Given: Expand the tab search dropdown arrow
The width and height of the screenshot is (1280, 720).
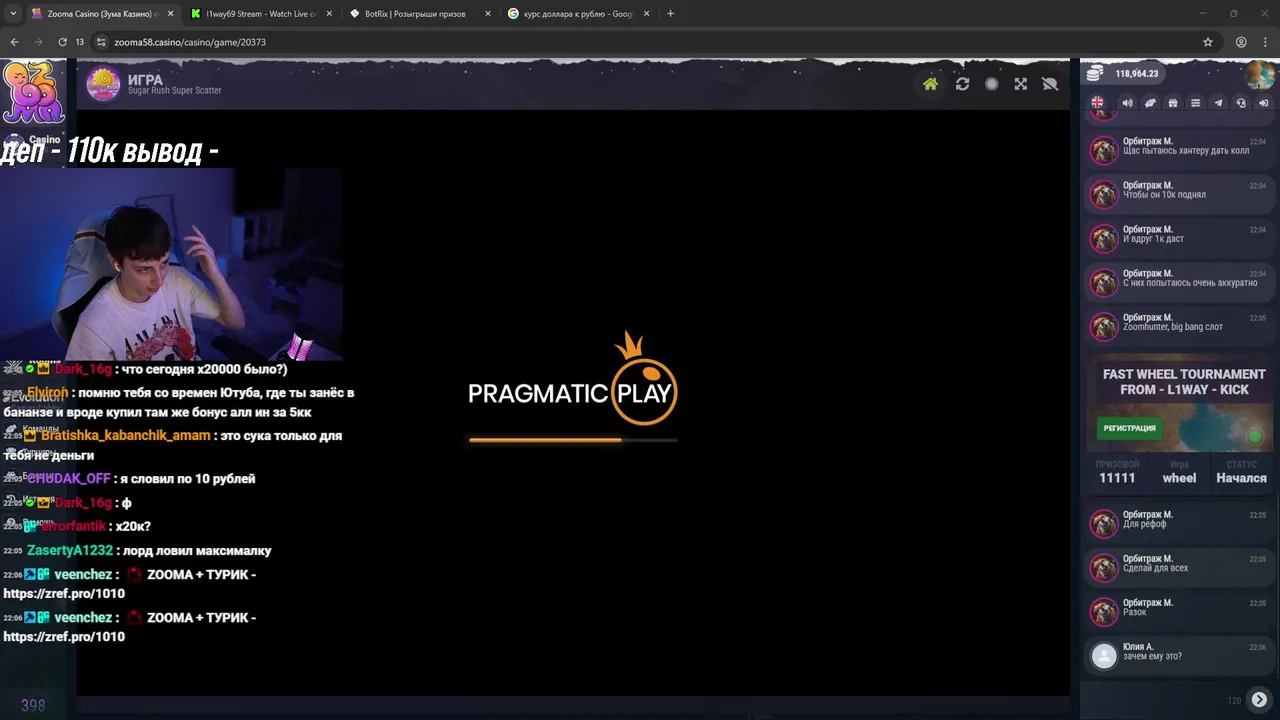Looking at the screenshot, I should (x=13, y=14).
